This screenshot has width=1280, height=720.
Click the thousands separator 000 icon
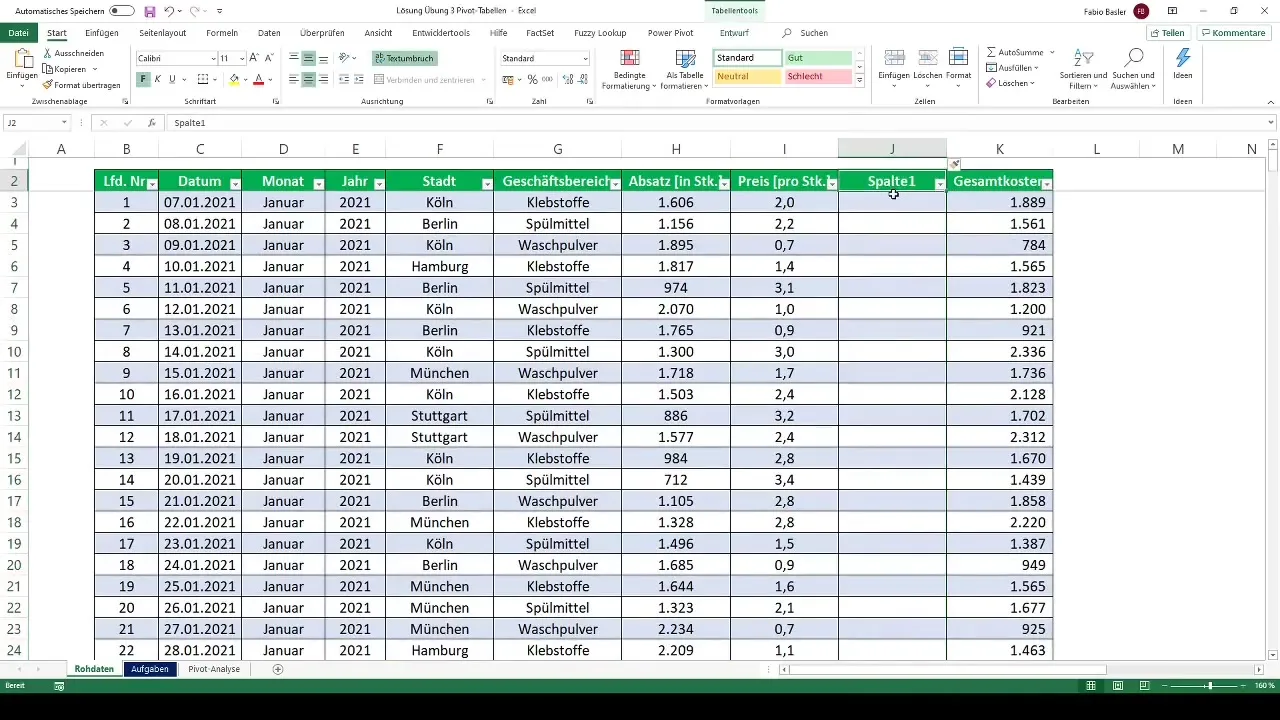pos(546,79)
